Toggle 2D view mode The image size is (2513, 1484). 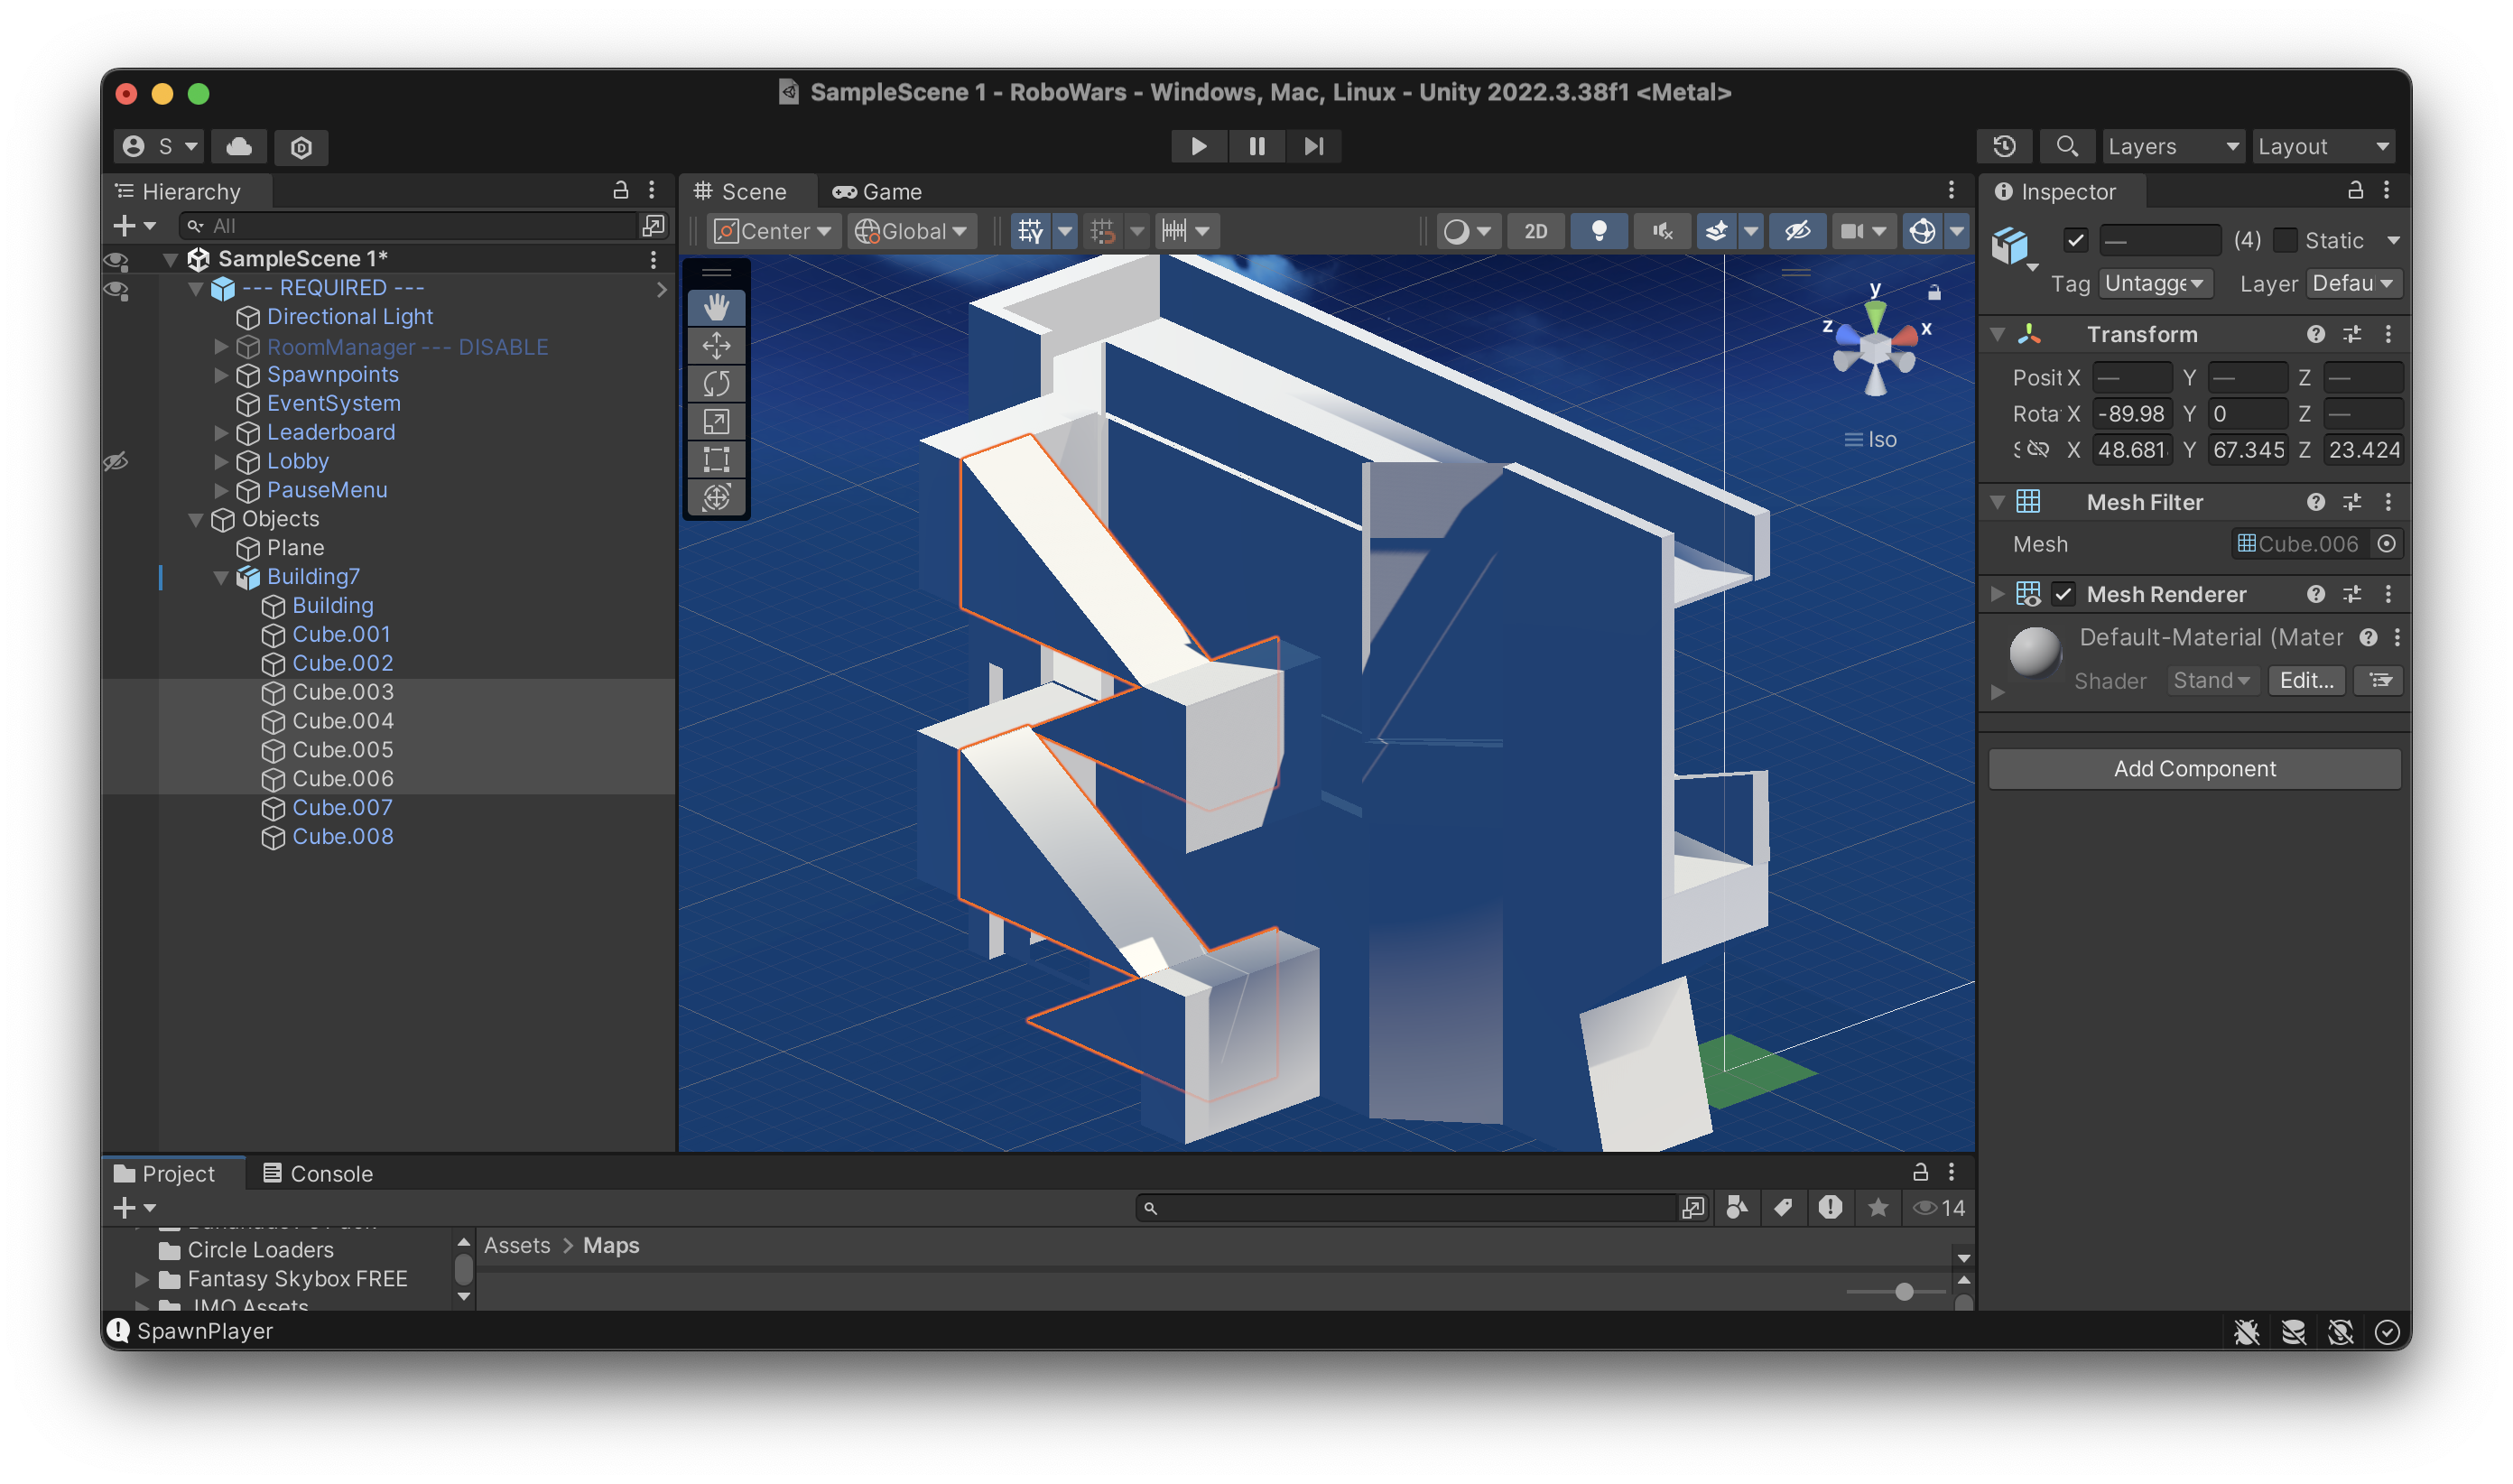click(1535, 231)
